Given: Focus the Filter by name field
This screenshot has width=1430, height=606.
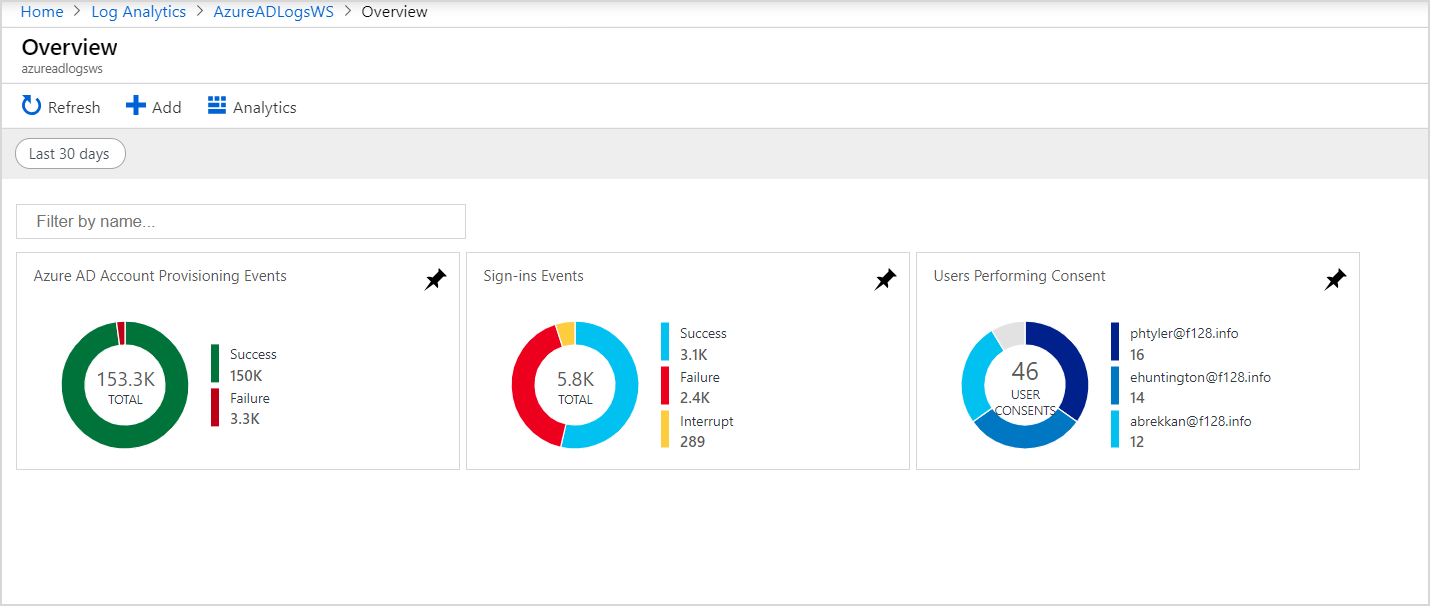Looking at the screenshot, I should 241,221.
